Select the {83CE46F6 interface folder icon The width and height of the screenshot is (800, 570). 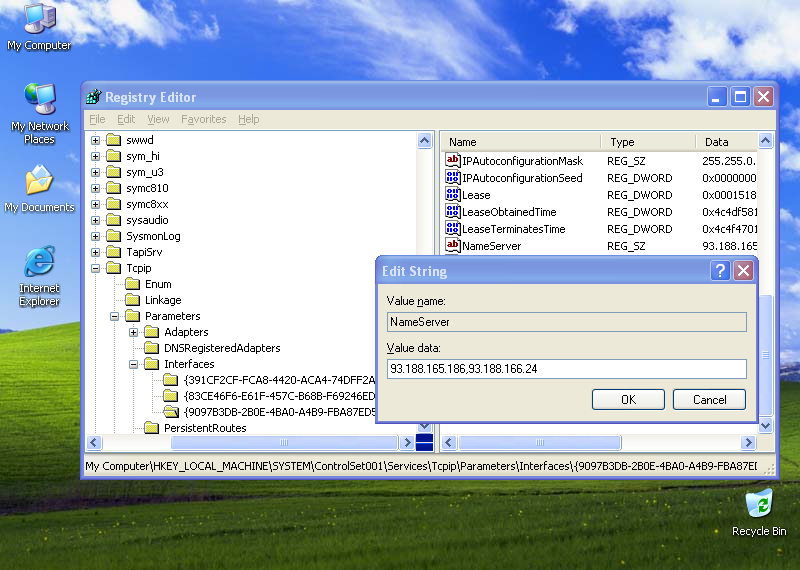[x=171, y=395]
